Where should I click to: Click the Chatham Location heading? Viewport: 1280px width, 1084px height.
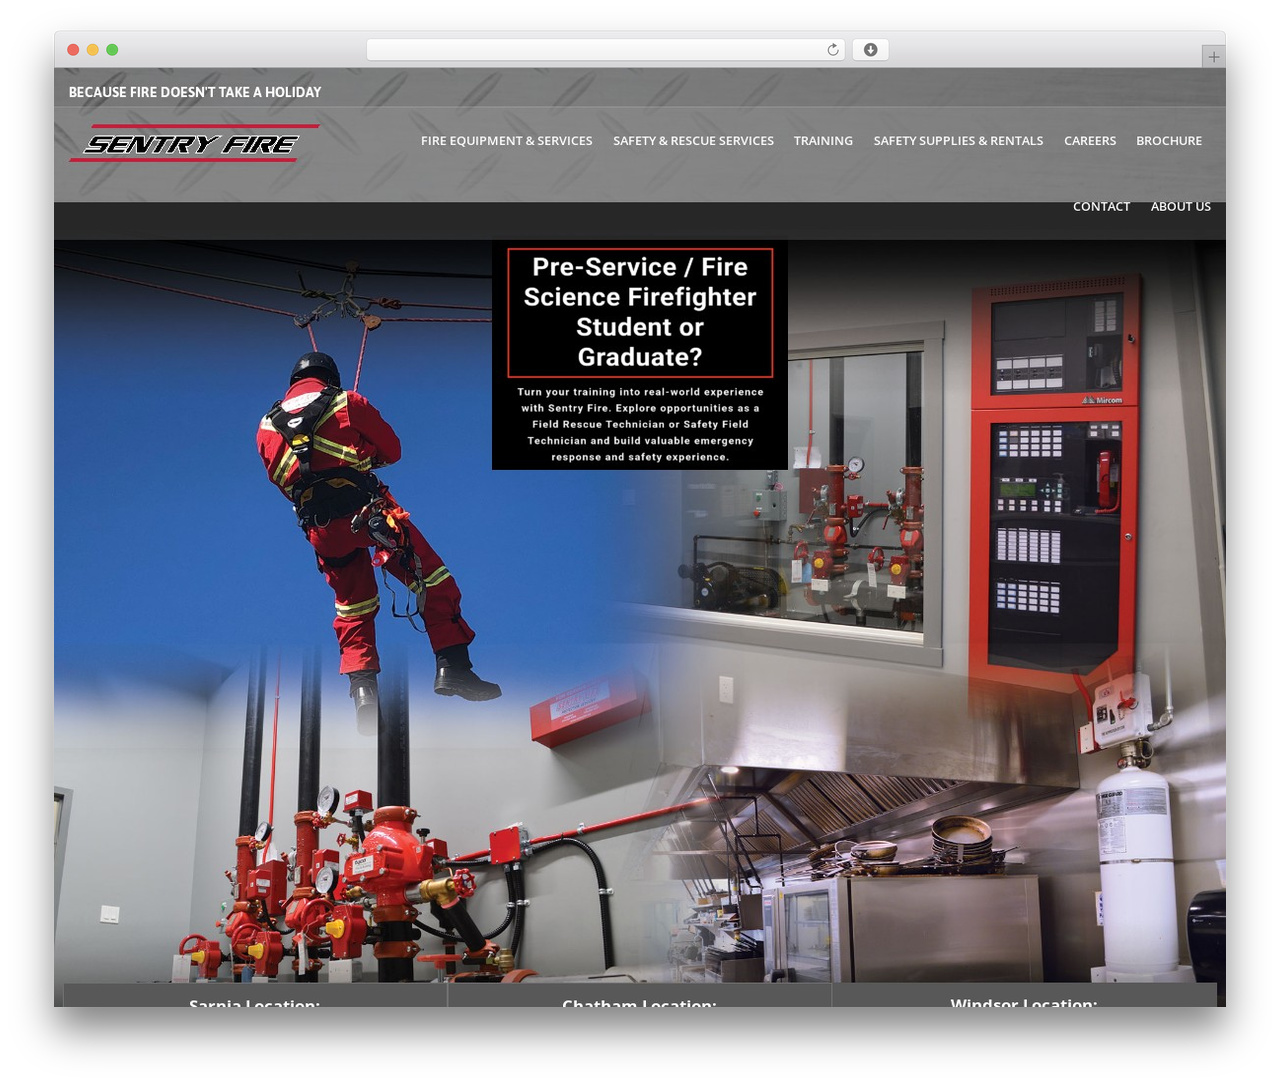(x=639, y=1001)
